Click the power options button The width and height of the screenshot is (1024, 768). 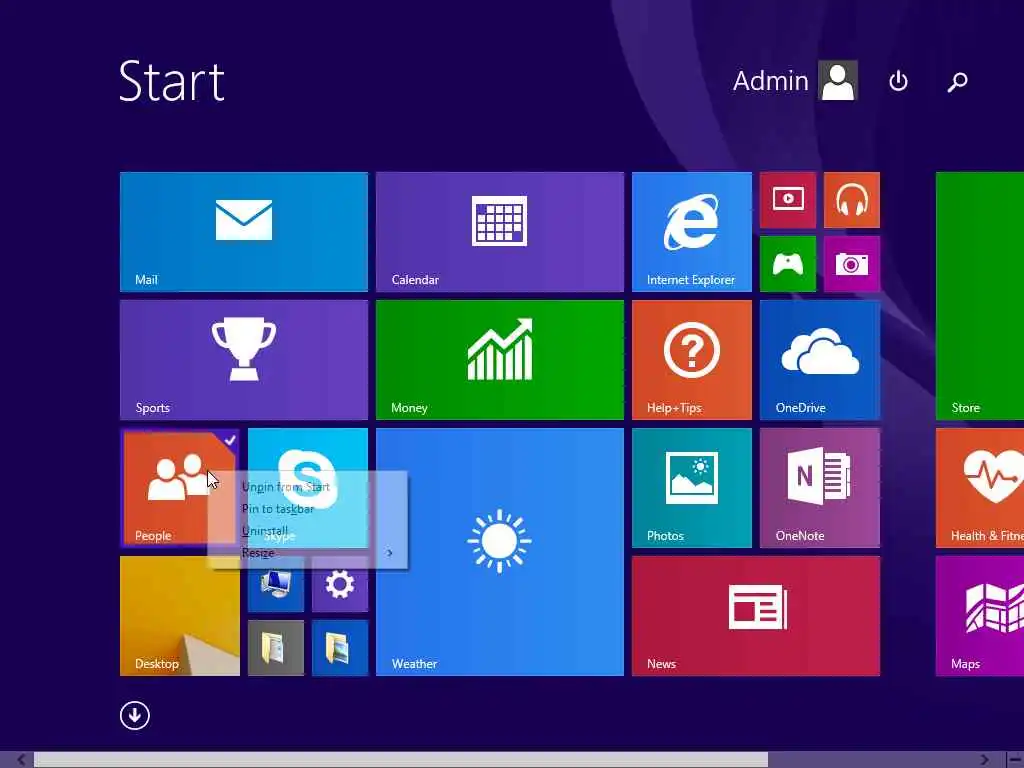898,81
